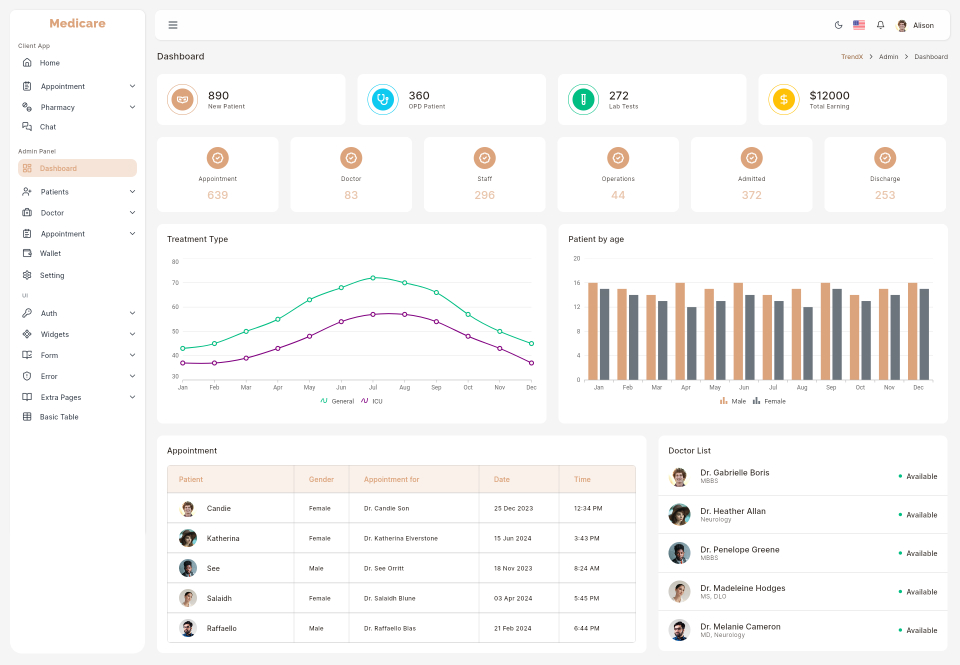
Task: Click the Total Earning dollar icon
Action: tap(784, 99)
